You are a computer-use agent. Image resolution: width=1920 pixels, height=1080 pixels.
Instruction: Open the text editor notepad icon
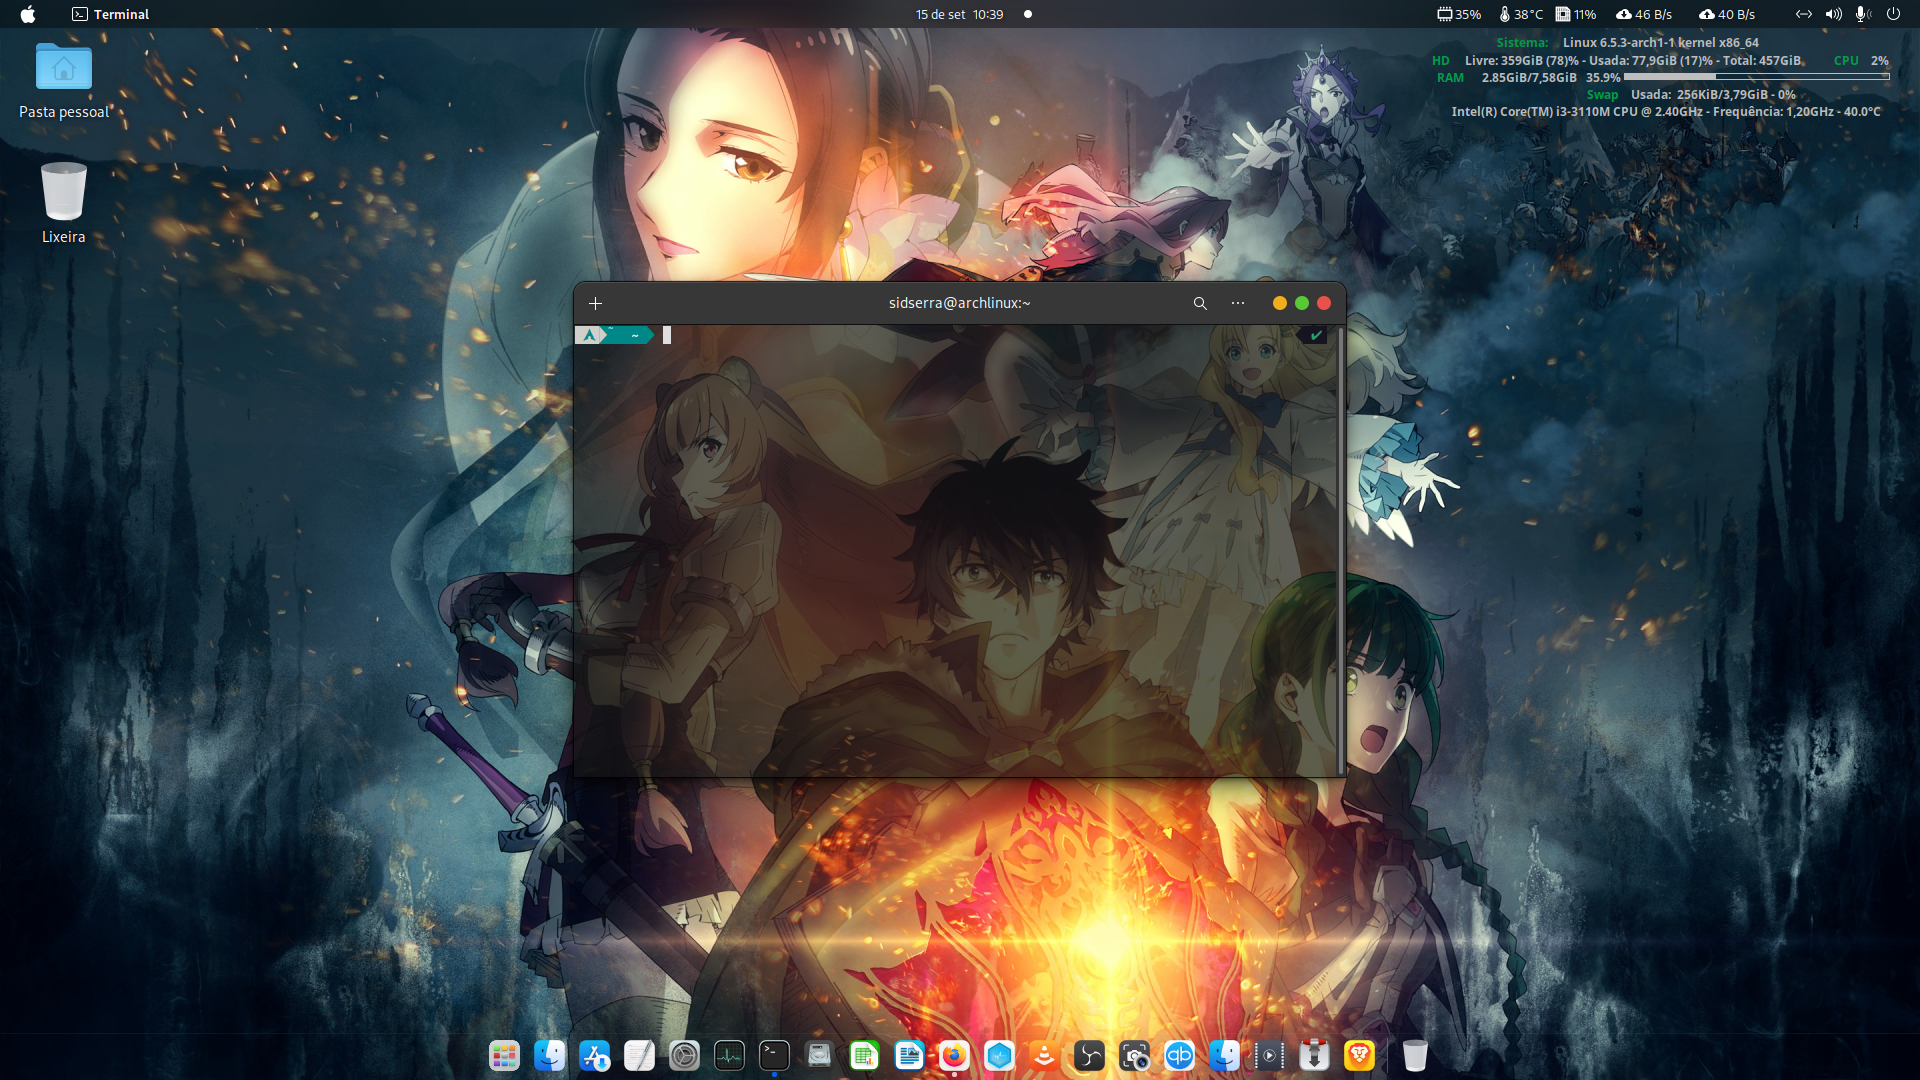(639, 1055)
